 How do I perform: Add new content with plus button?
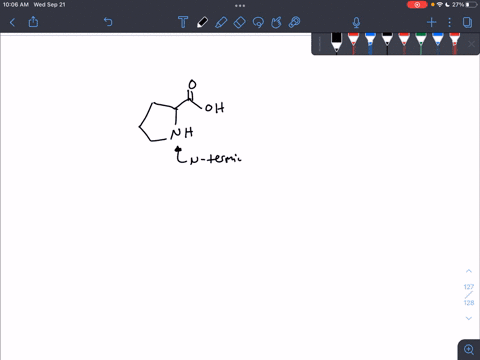pyautogui.click(x=432, y=22)
